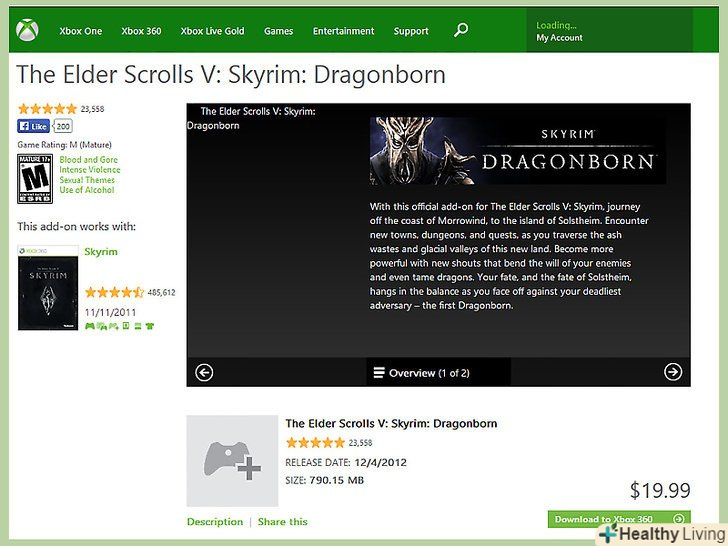The height and width of the screenshot is (546, 728).
Task: Click the page title heading The Elder Scrolls V
Action: [x=231, y=74]
